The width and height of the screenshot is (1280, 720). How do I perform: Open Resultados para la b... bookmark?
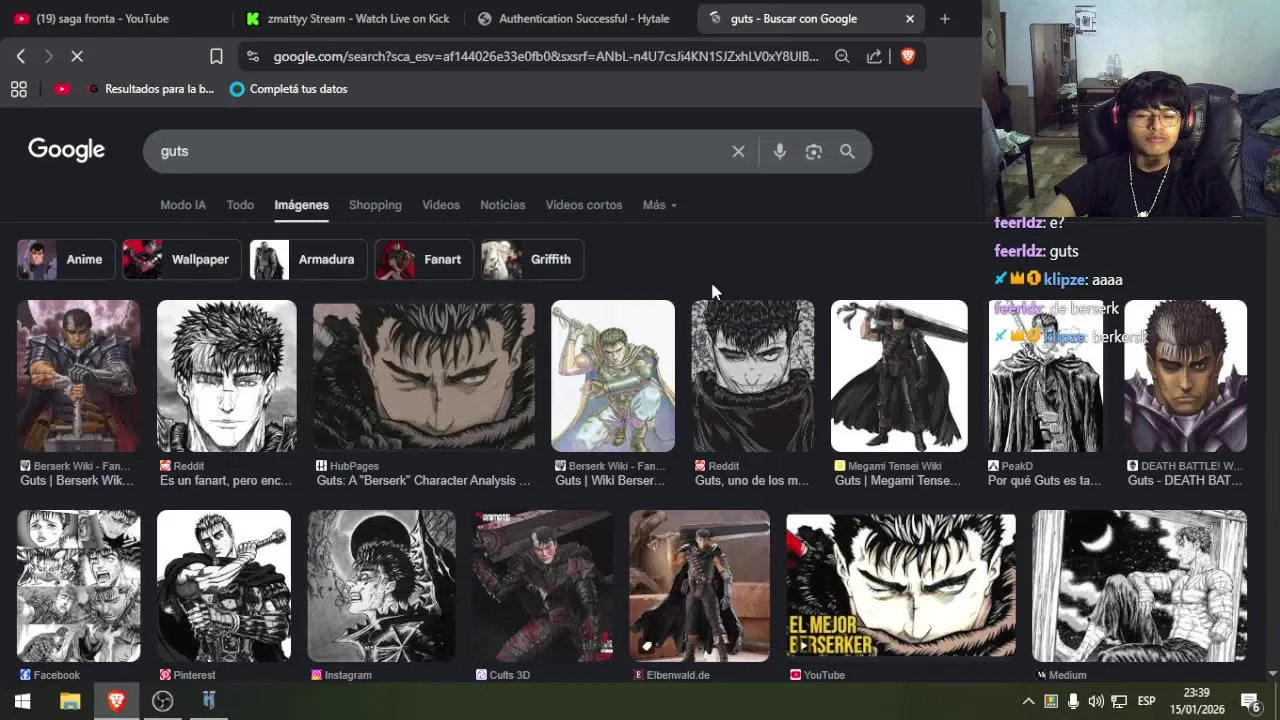tap(151, 89)
